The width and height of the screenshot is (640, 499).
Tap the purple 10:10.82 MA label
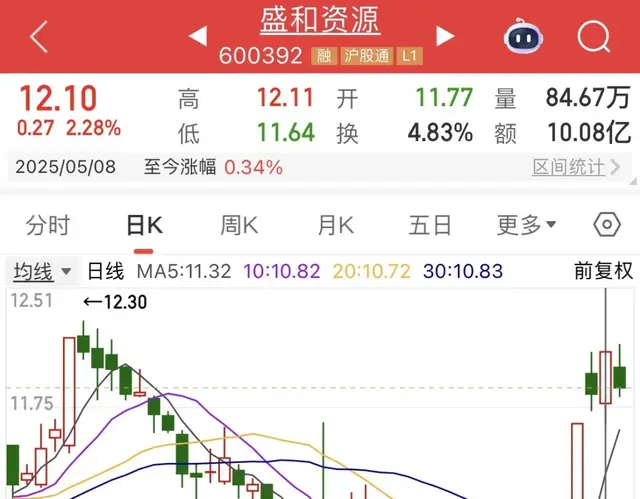tap(282, 271)
